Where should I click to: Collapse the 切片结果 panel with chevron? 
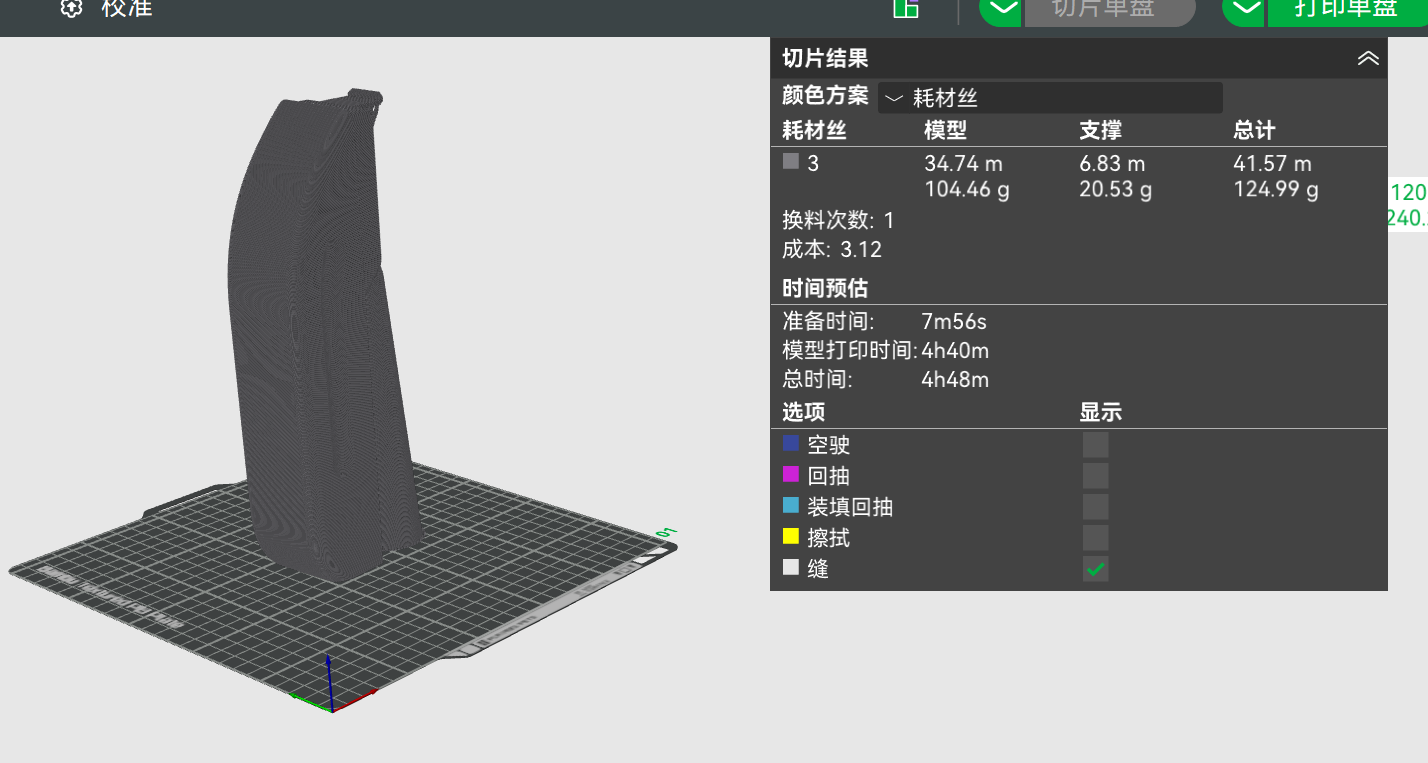(1368, 59)
